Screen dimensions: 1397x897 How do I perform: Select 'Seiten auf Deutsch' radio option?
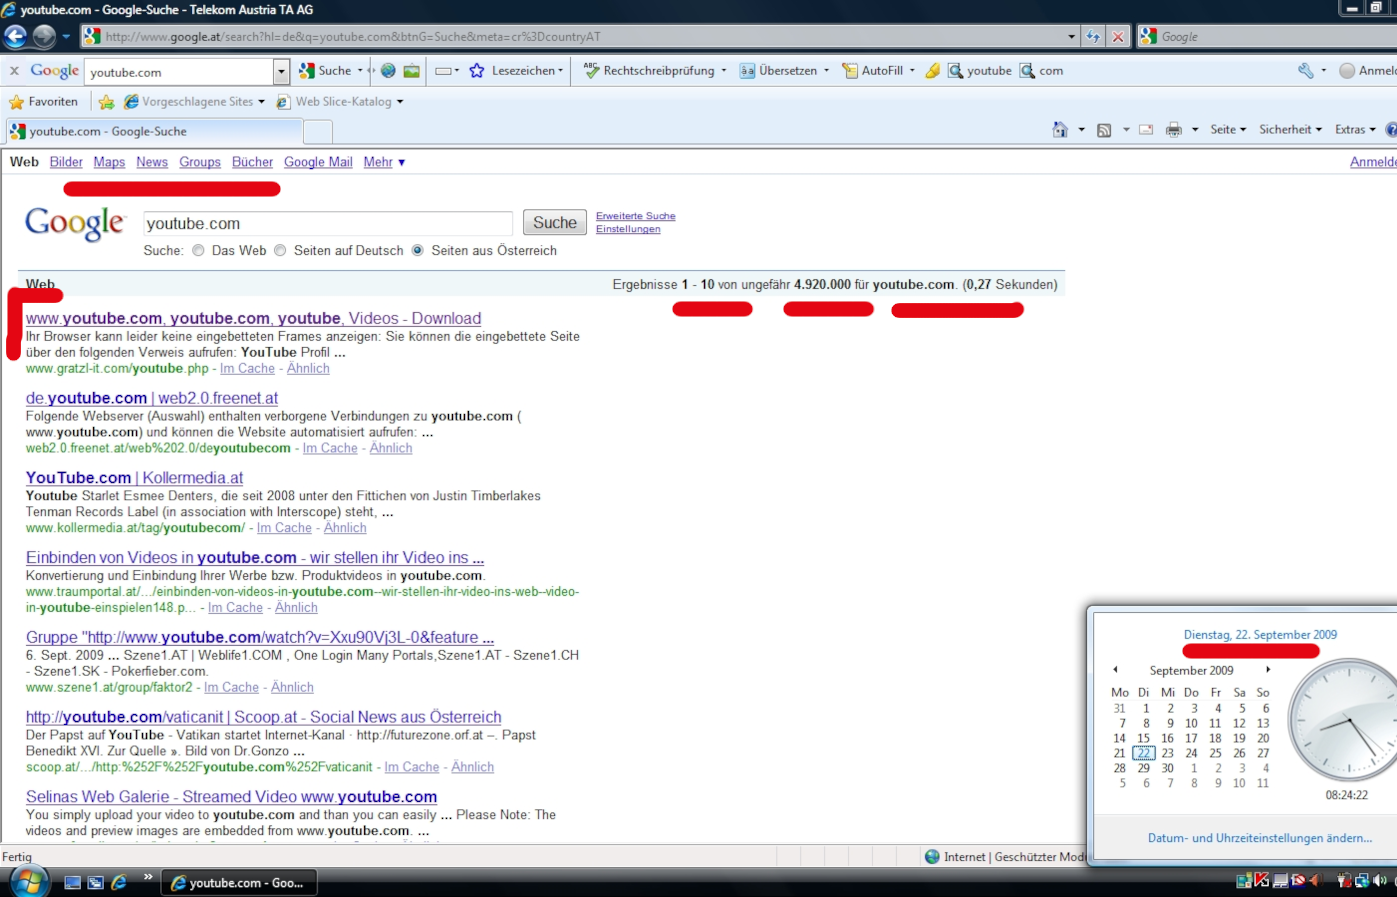tap(280, 251)
